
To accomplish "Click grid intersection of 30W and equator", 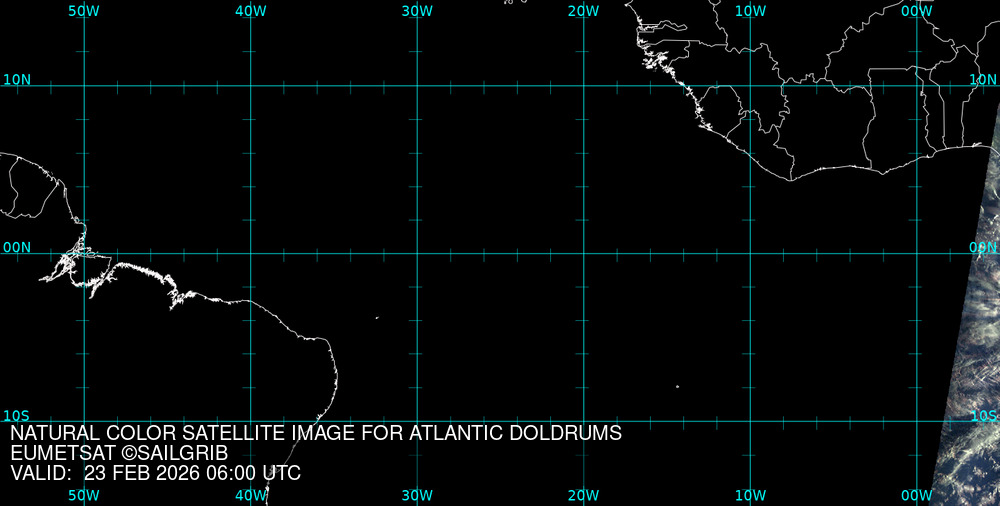I will pos(417,253).
